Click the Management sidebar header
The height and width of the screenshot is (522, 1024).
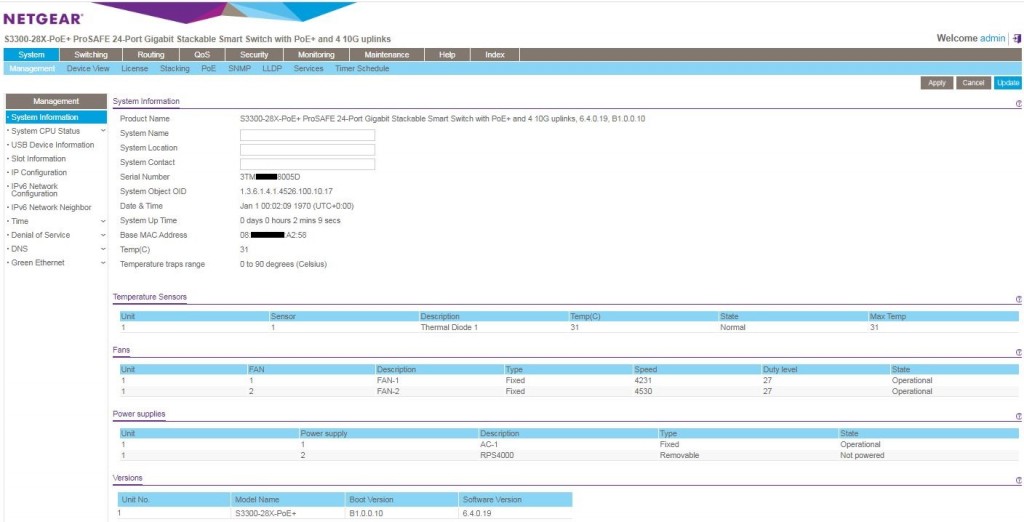pos(56,101)
